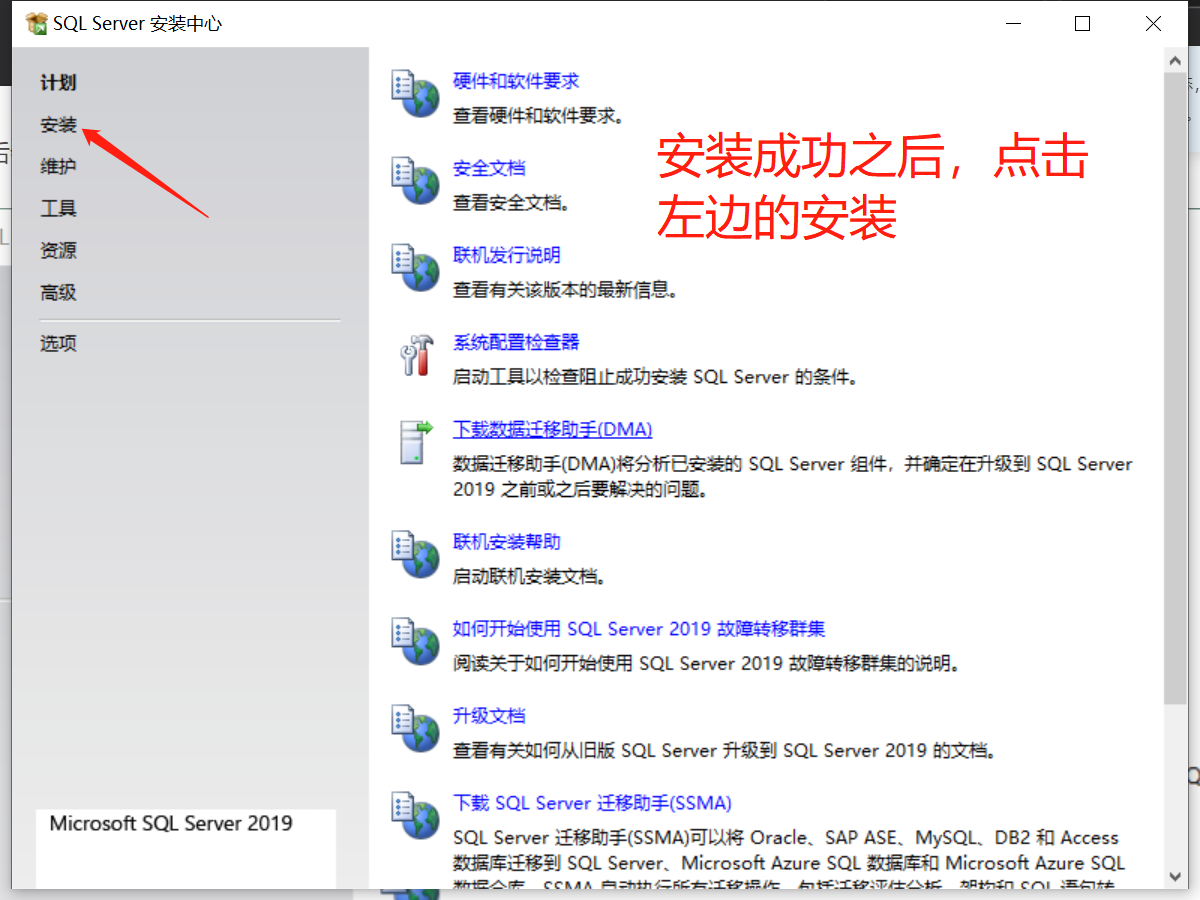The image size is (1200, 900).
Task: Open the 高级 section
Action: 58,293
